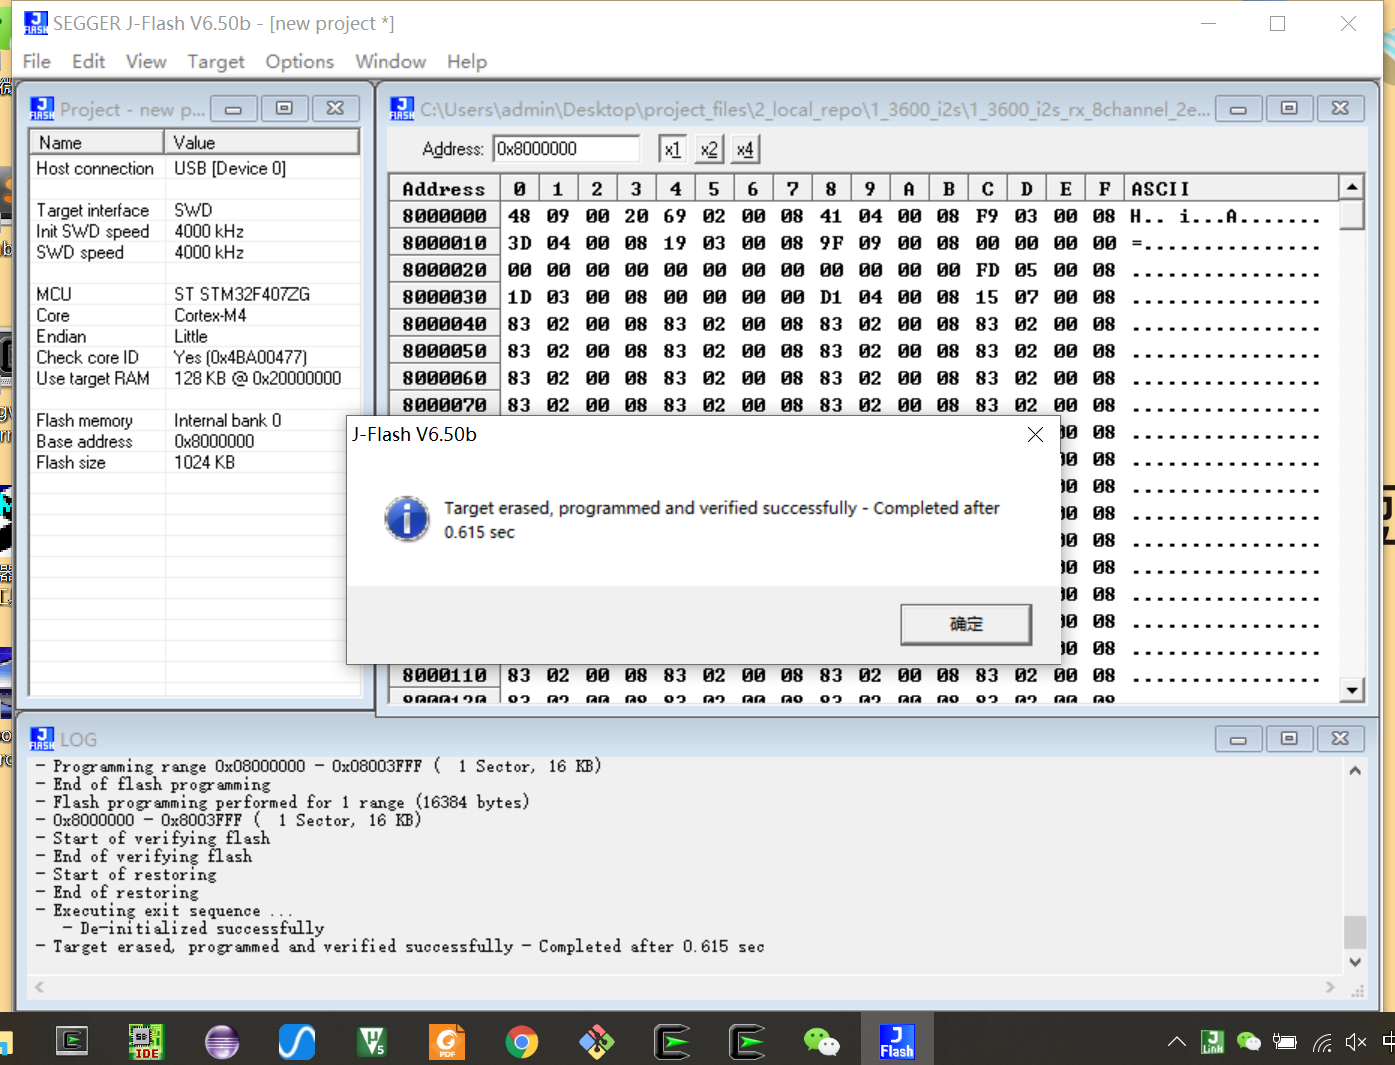Click inside the Address input field

coord(566,148)
